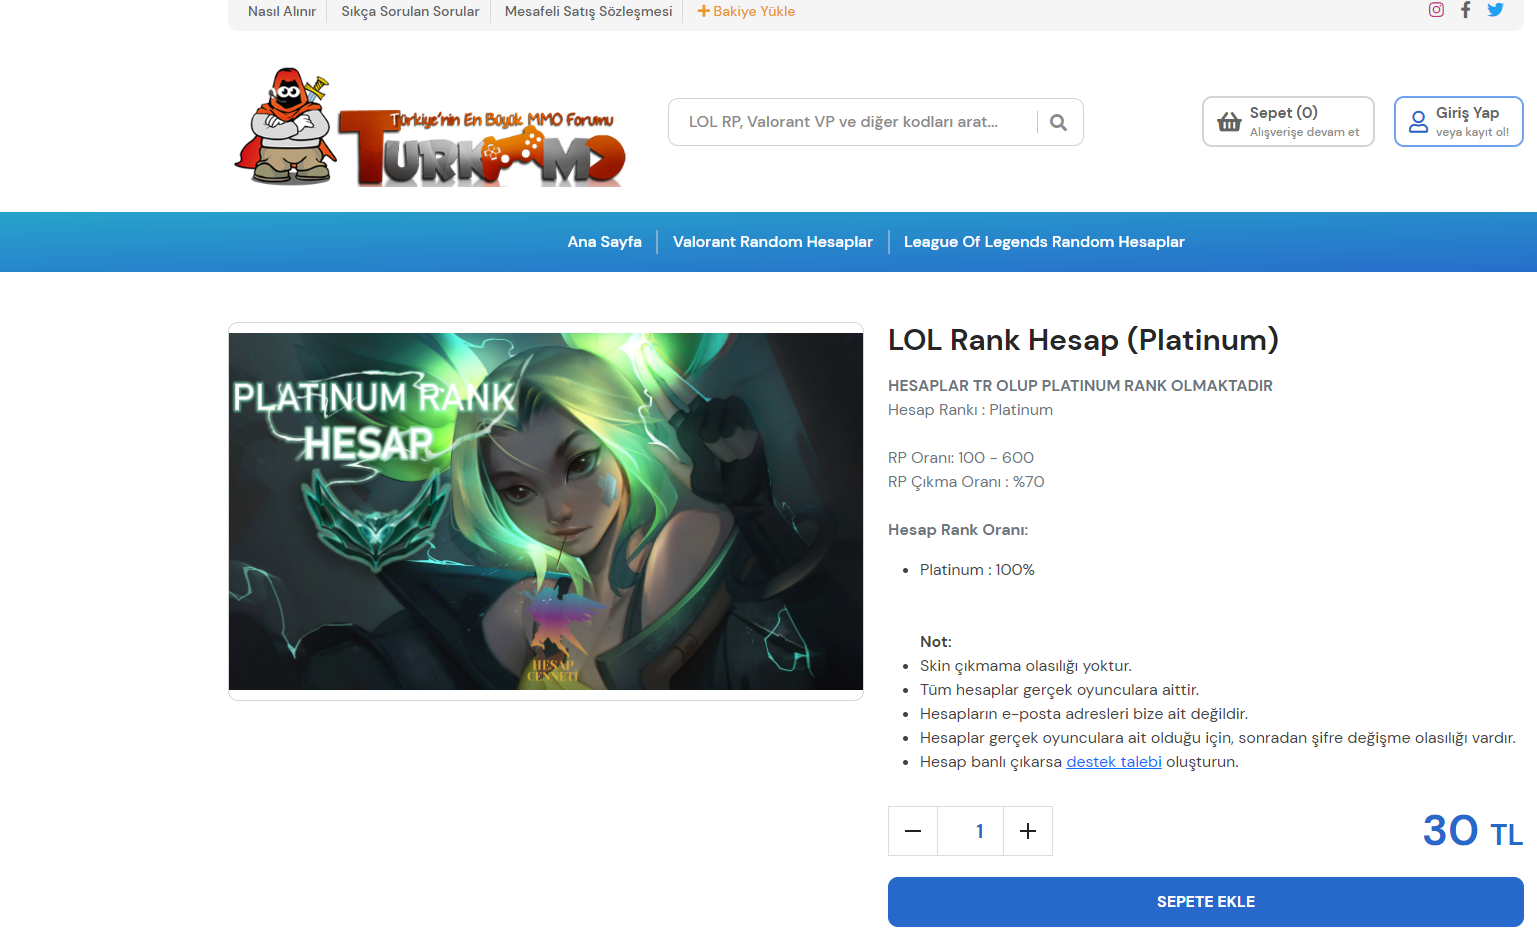The height and width of the screenshot is (950, 1537).
Task: Click the 30 TL price text
Action: coord(1473,830)
